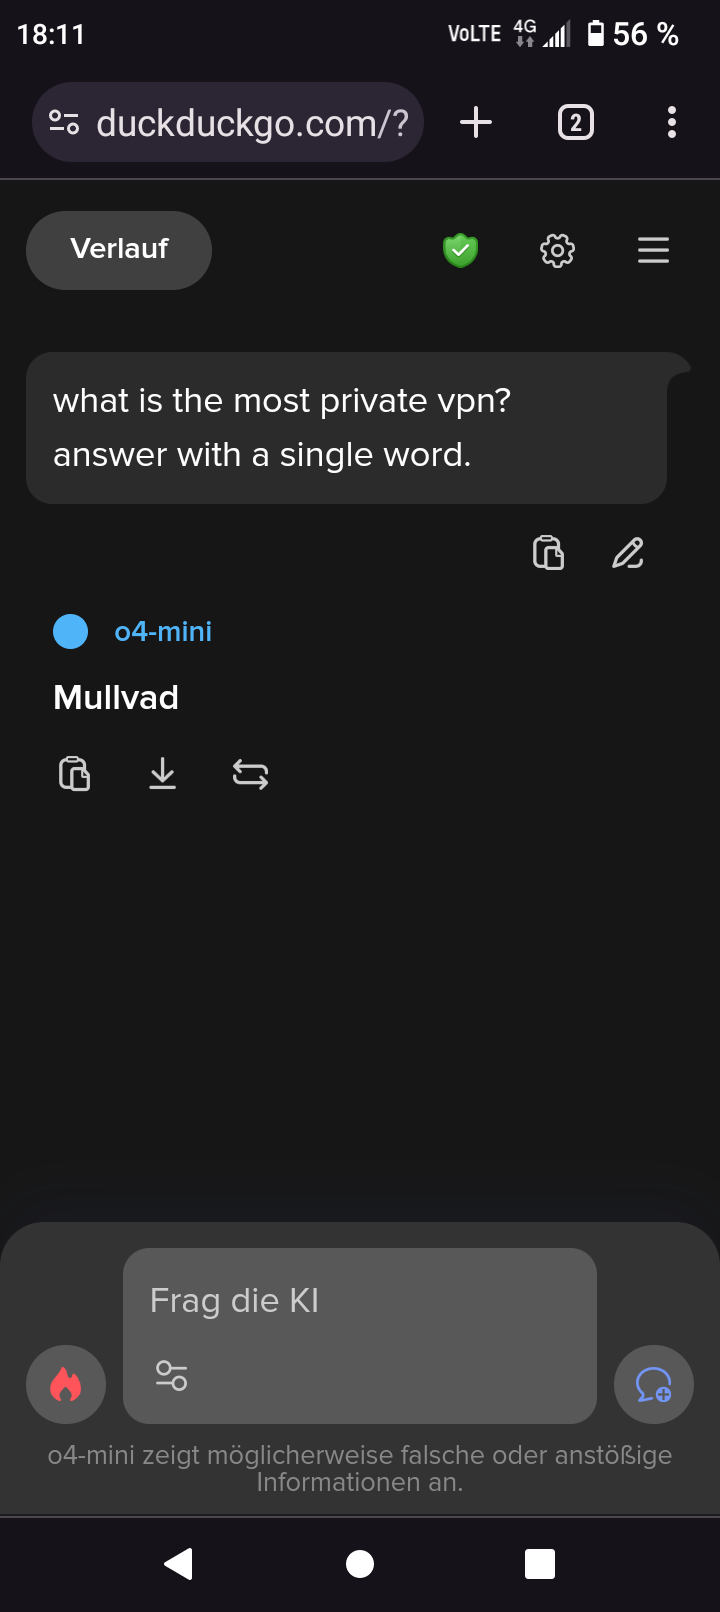Open site info icon in address bar
Screen dimensions: 720x1612
[x=64, y=123]
